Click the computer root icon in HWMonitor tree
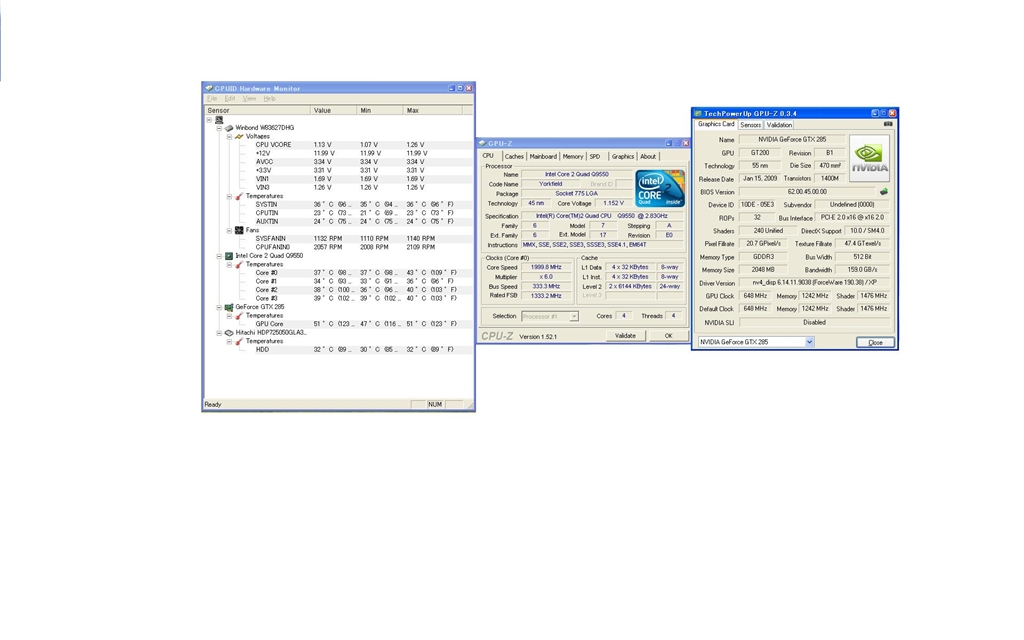The height and width of the screenshot is (640, 1024). [219, 120]
